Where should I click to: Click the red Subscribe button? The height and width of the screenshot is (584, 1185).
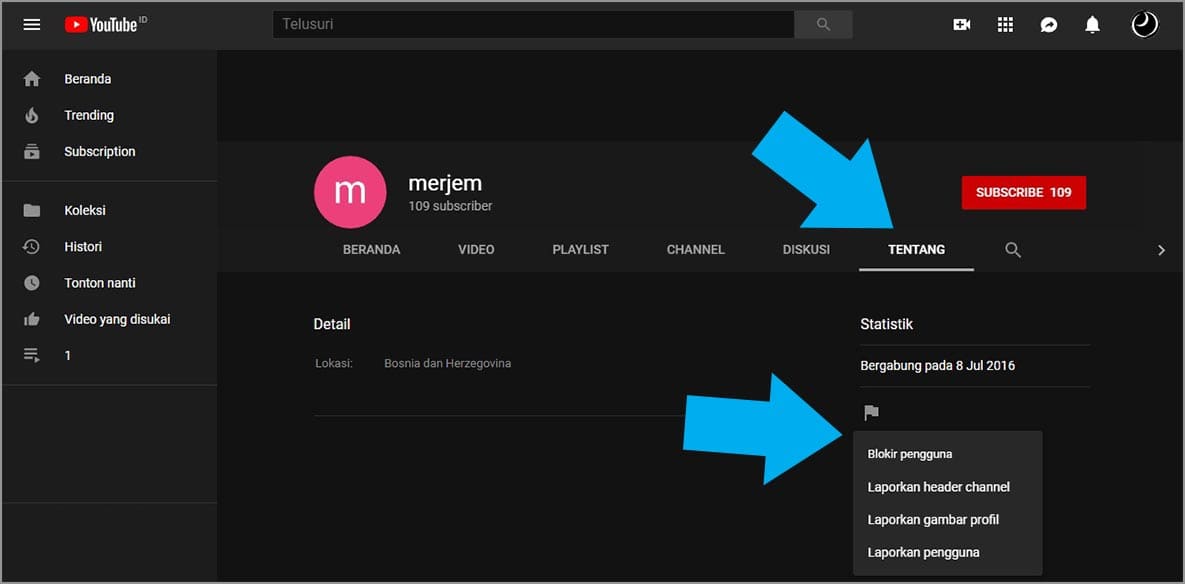1023,192
